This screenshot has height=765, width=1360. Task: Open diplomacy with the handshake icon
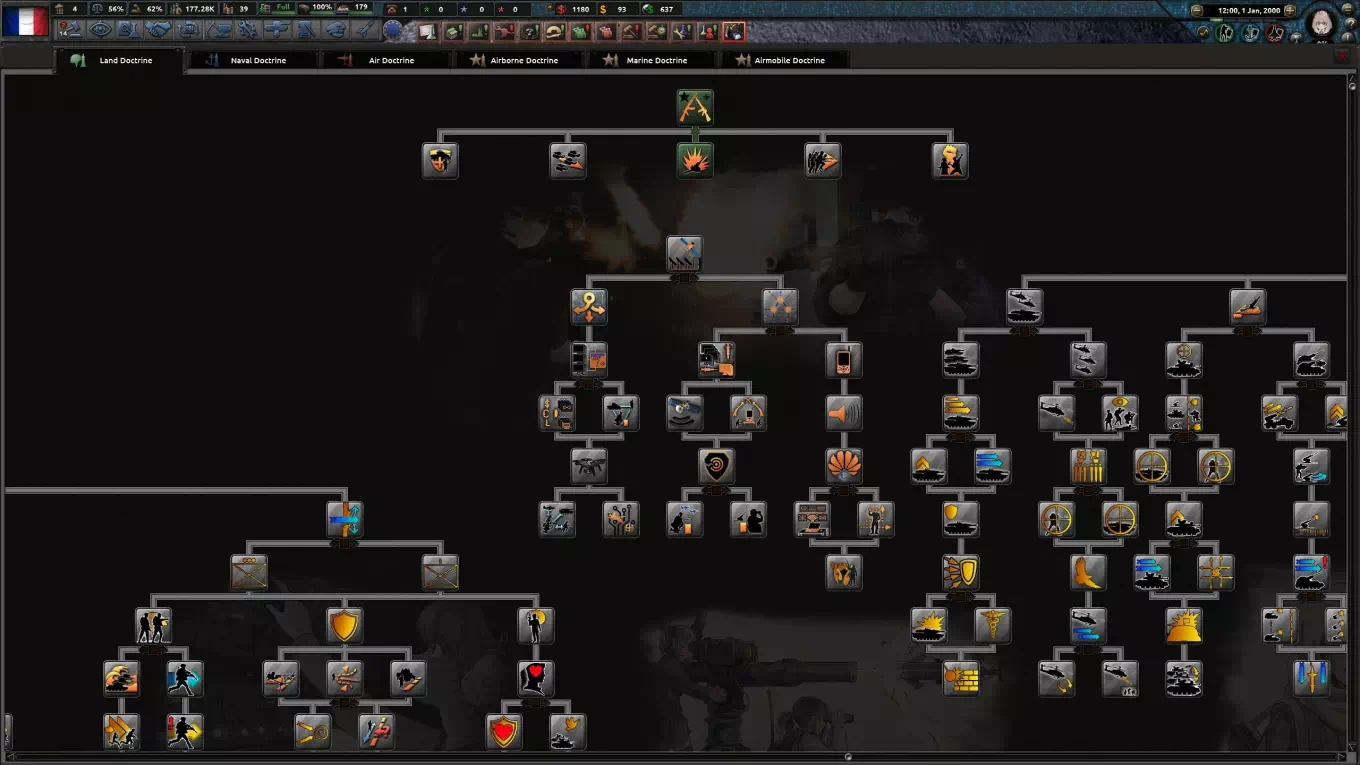(158, 31)
